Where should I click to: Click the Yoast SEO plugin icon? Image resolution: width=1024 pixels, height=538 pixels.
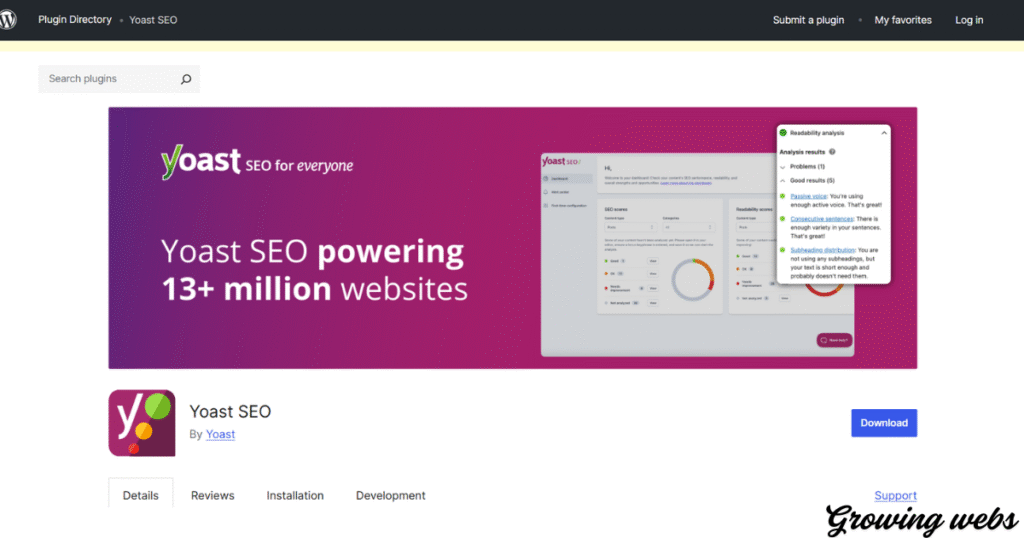pos(142,423)
